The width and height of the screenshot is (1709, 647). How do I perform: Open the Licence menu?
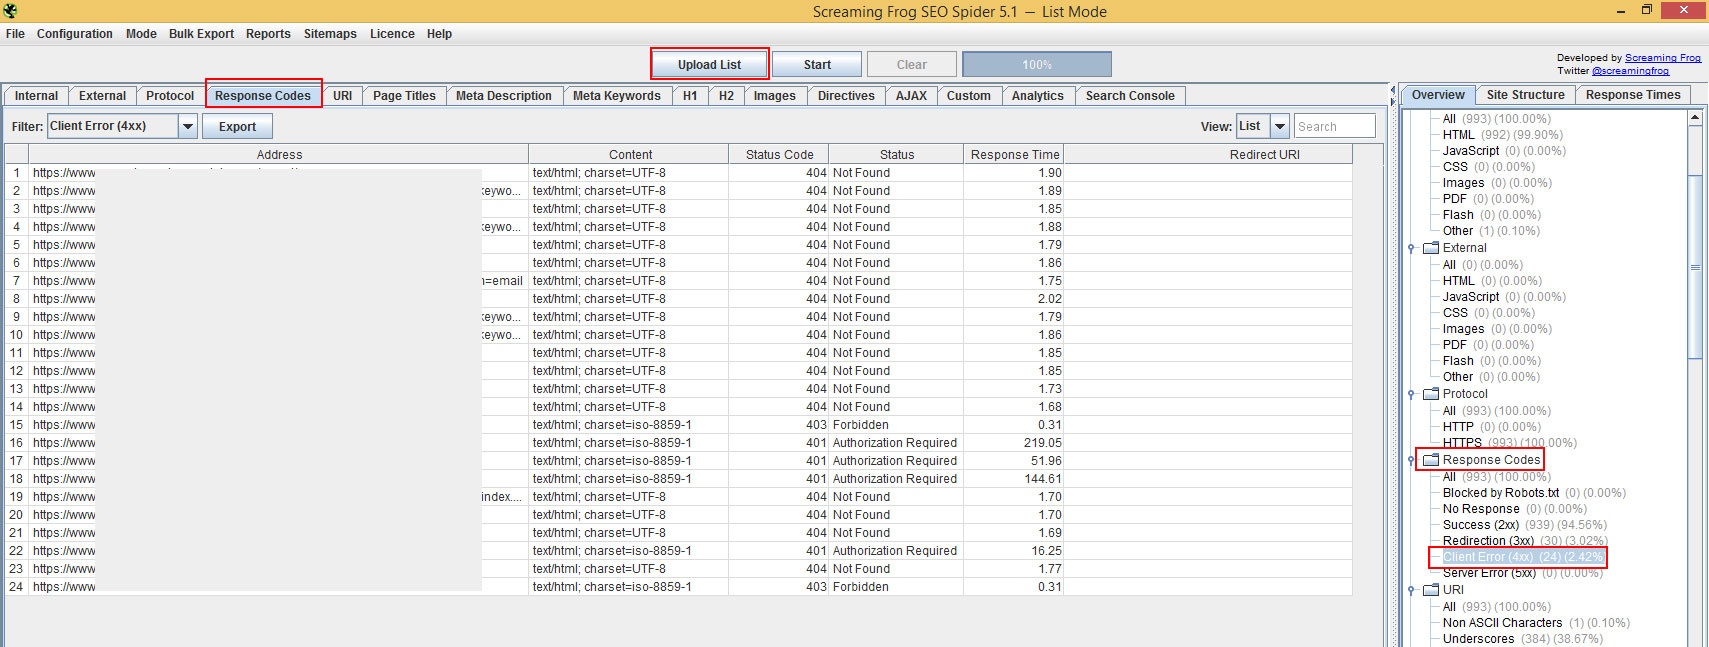[x=392, y=34]
